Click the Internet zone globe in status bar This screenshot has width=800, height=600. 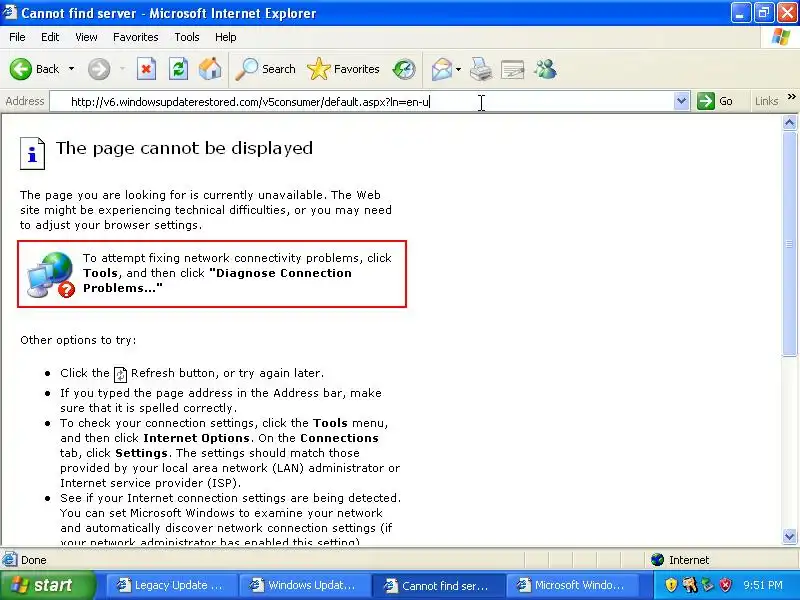(657, 560)
